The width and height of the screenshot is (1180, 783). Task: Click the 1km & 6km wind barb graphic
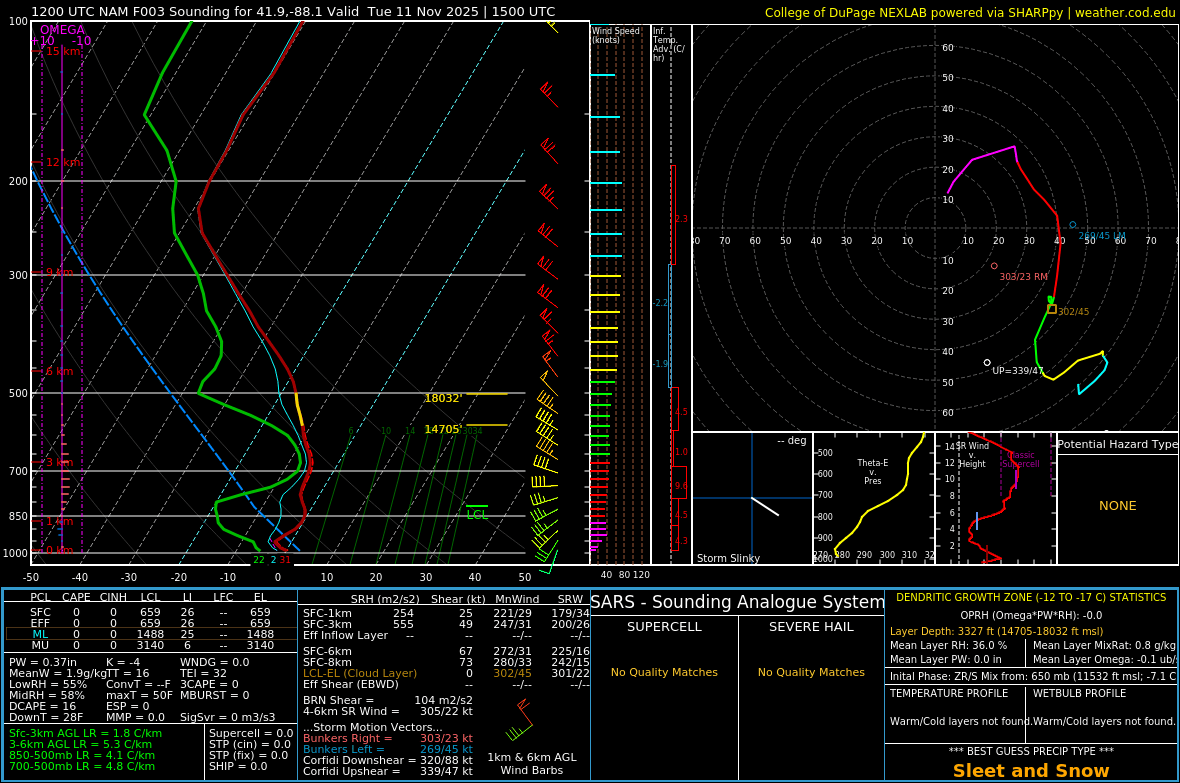[520, 721]
